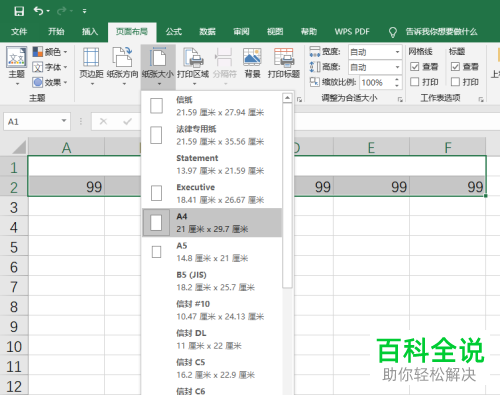Open the 字体 theme fonts dropdown
The image size is (500, 395).
50,67
